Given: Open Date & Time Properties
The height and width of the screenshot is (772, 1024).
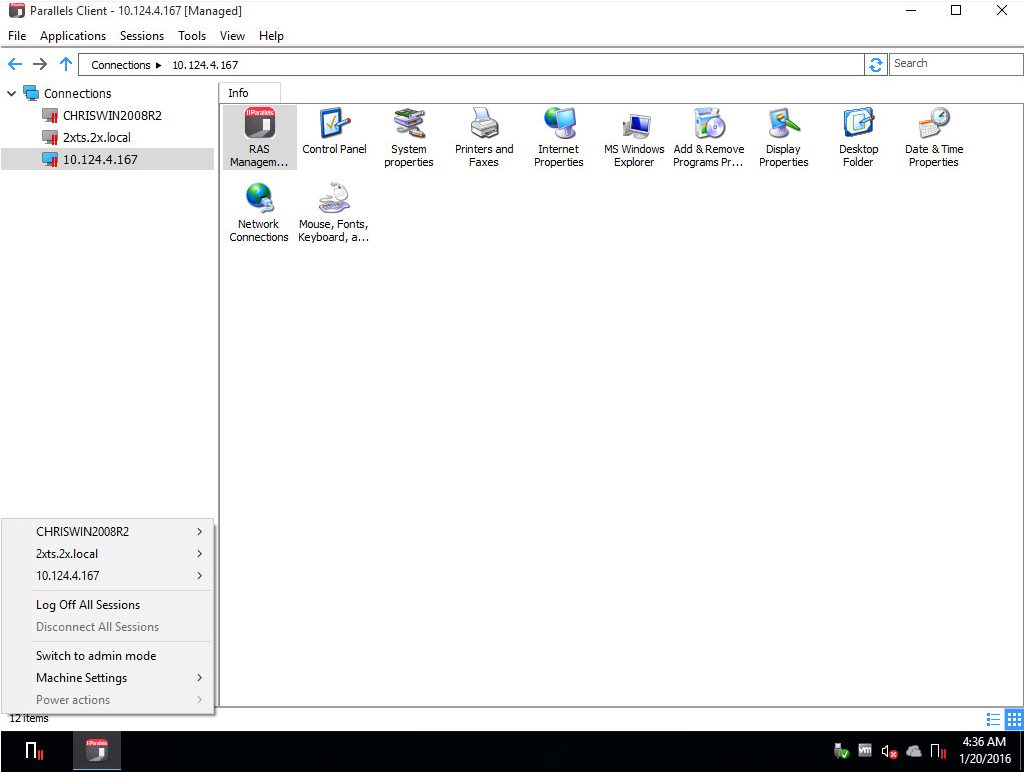Looking at the screenshot, I should pos(933,137).
